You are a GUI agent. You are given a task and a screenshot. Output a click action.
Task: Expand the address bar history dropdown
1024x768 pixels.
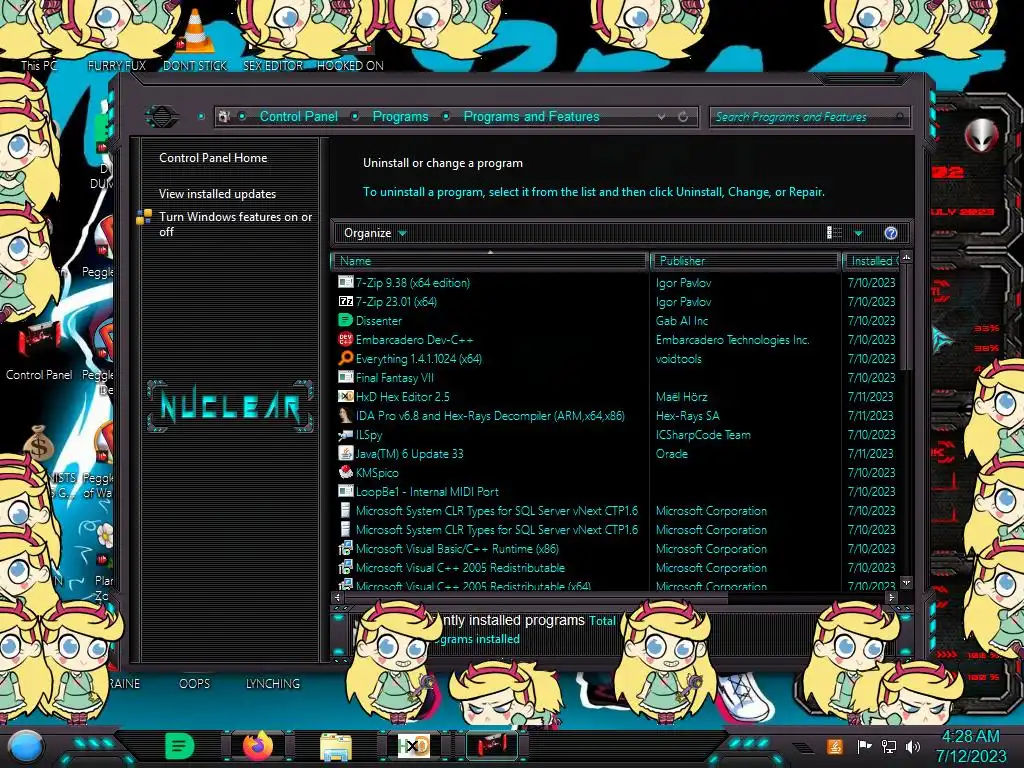[x=662, y=117]
